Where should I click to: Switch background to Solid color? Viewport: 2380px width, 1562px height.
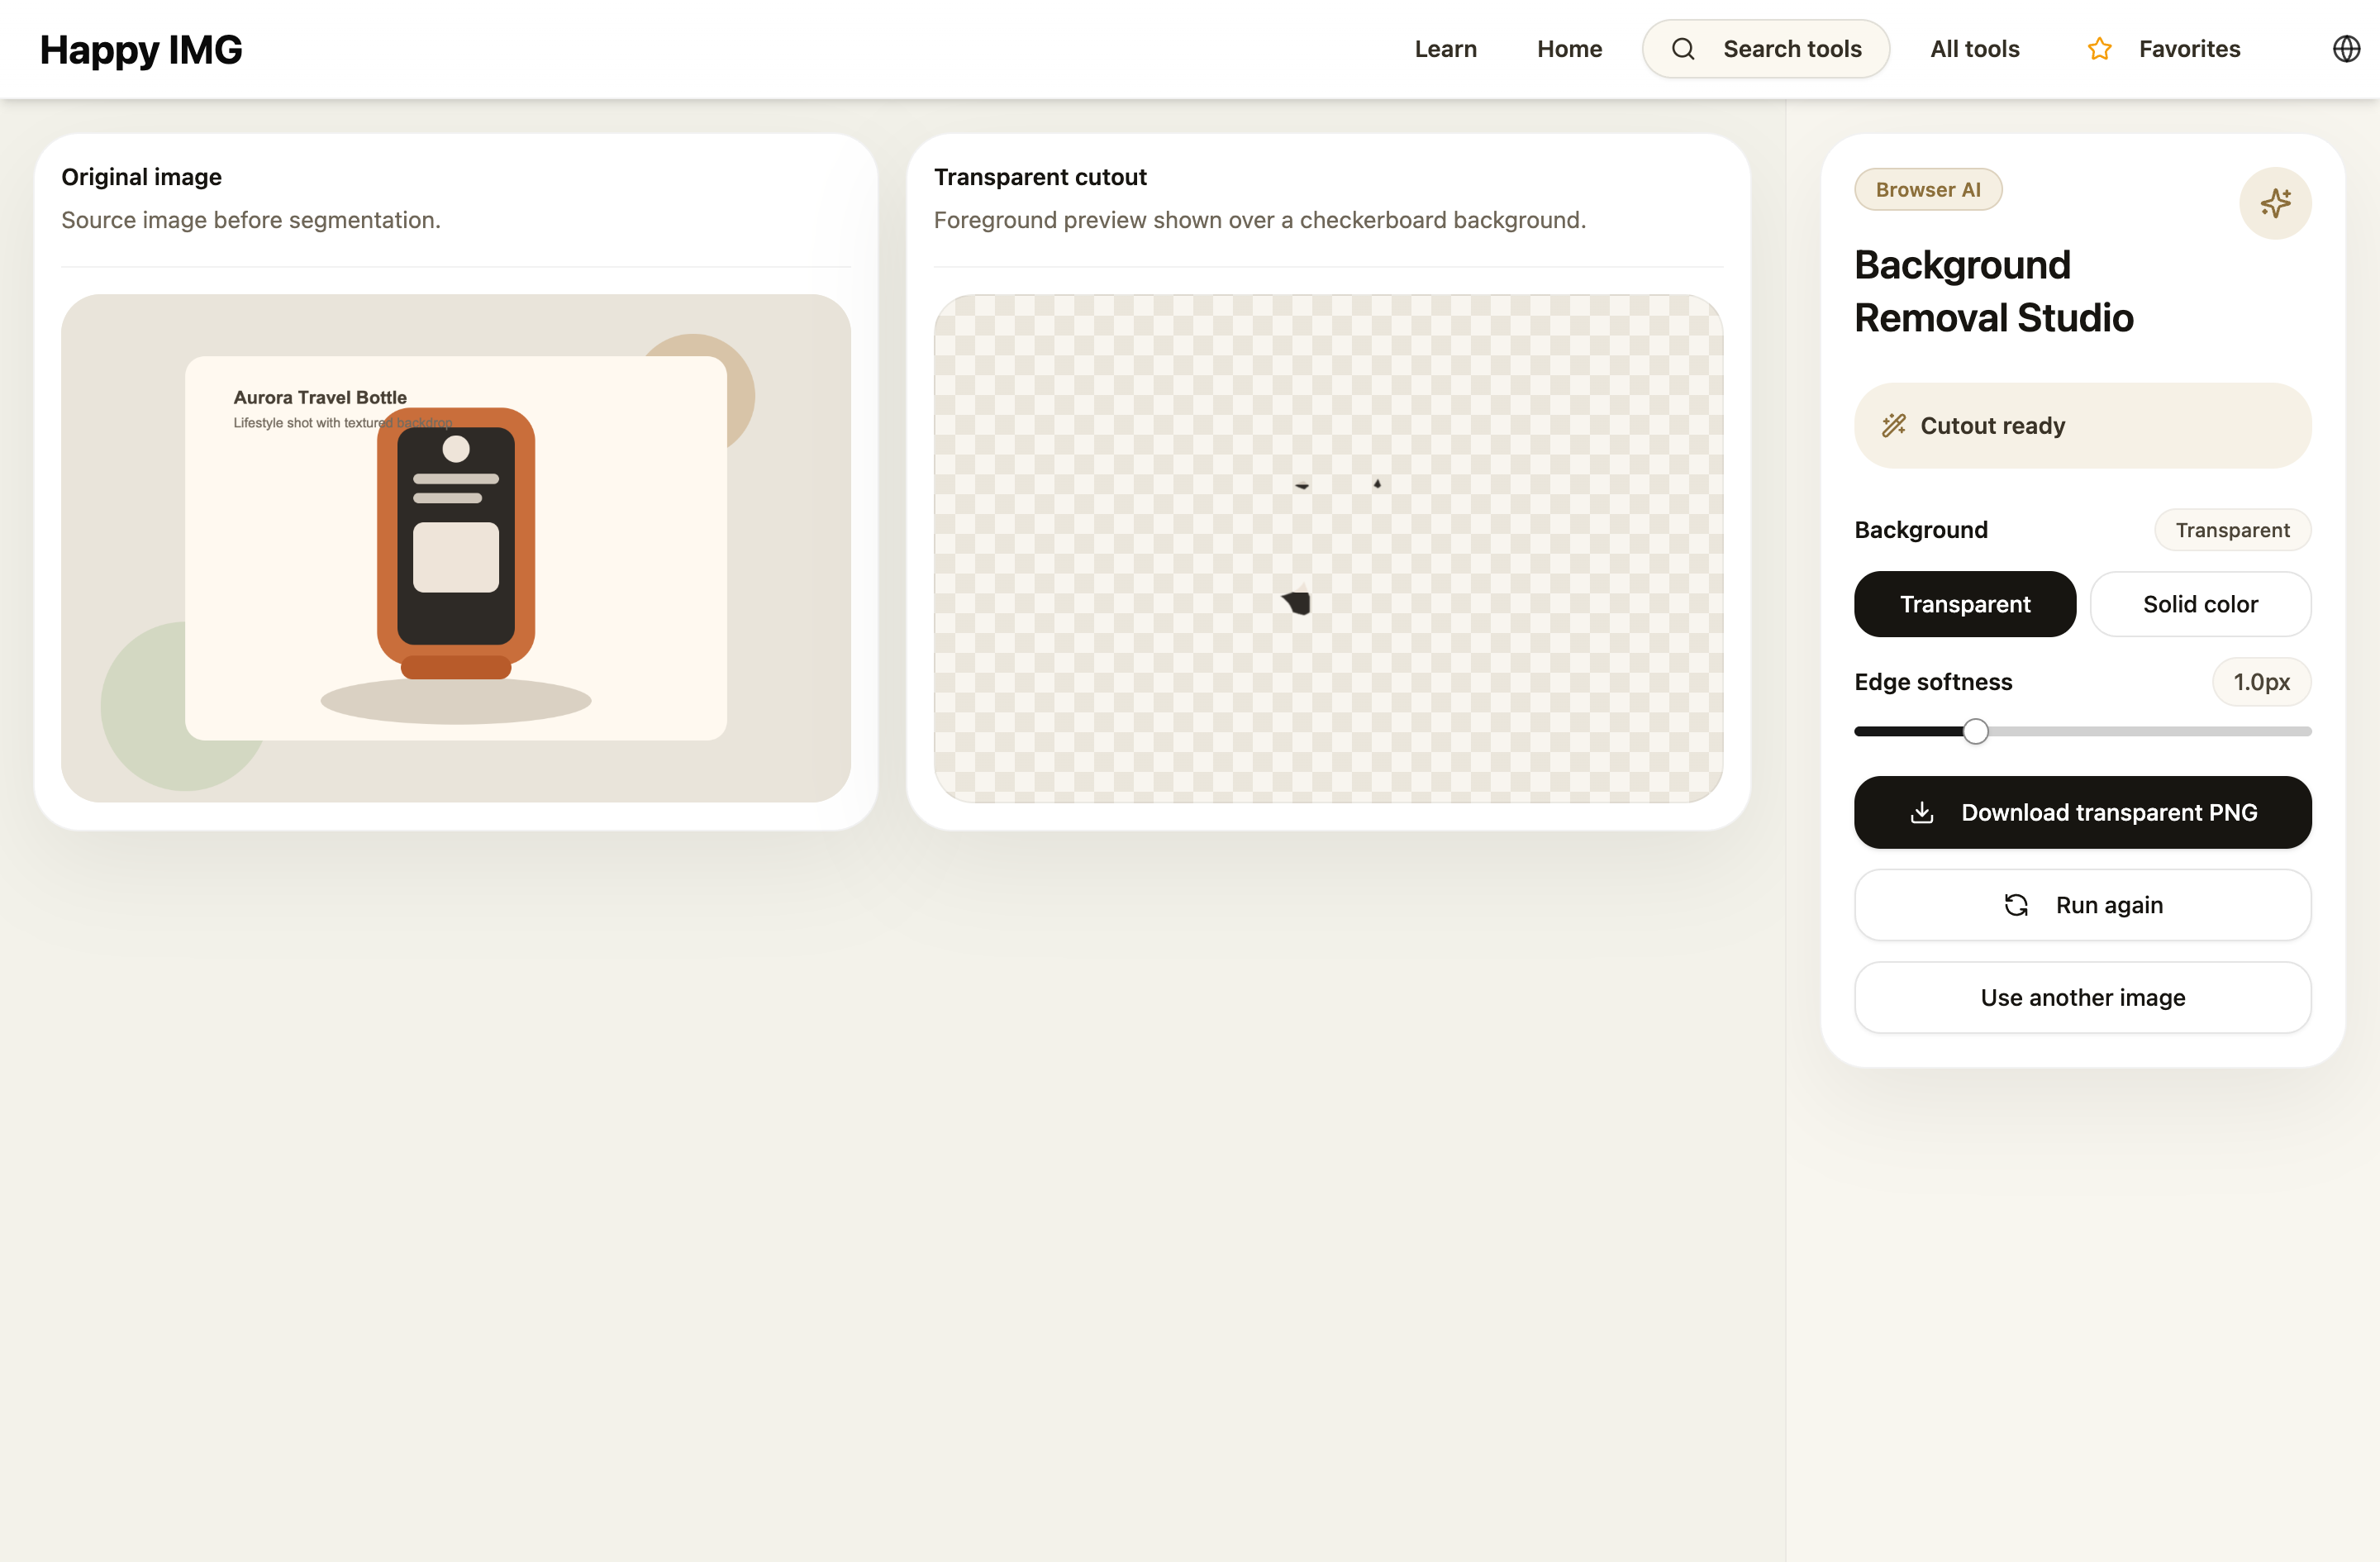2200,604
